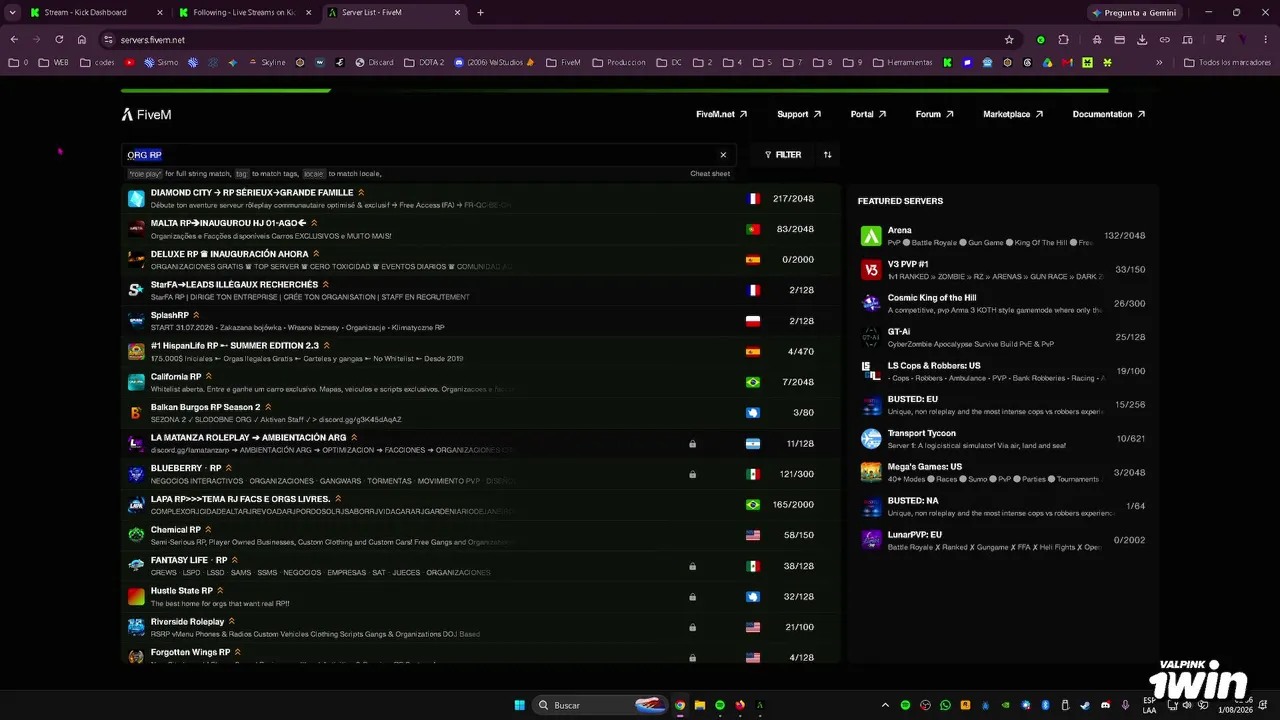This screenshot has width=1280, height=720.
Task: Click the padlock icon on LA MATANZA row
Action: (x=692, y=444)
